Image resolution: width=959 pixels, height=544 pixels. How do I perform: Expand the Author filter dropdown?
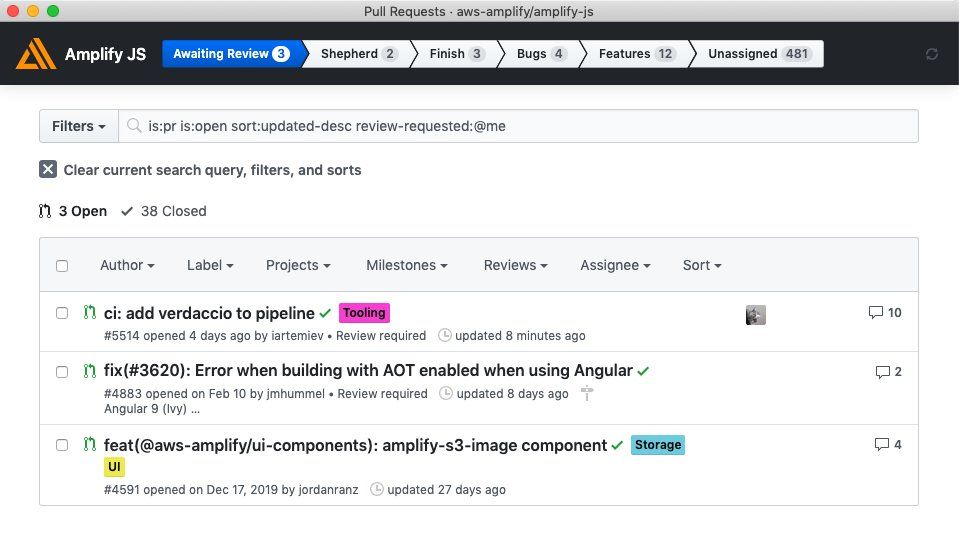(x=127, y=265)
